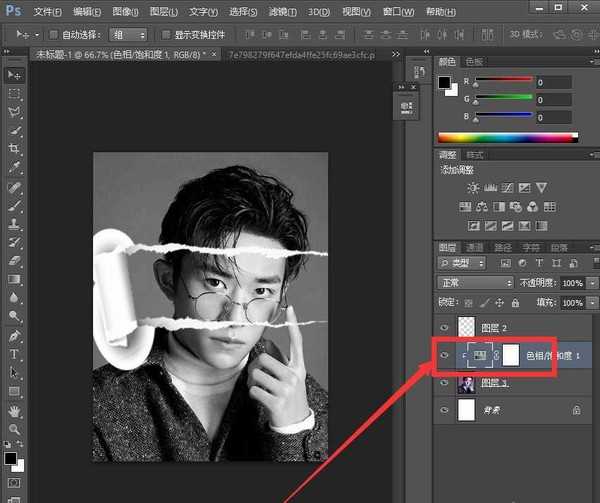This screenshot has width=600, height=503.
Task: Hide 图层 2 using eye icon
Action: point(446,328)
